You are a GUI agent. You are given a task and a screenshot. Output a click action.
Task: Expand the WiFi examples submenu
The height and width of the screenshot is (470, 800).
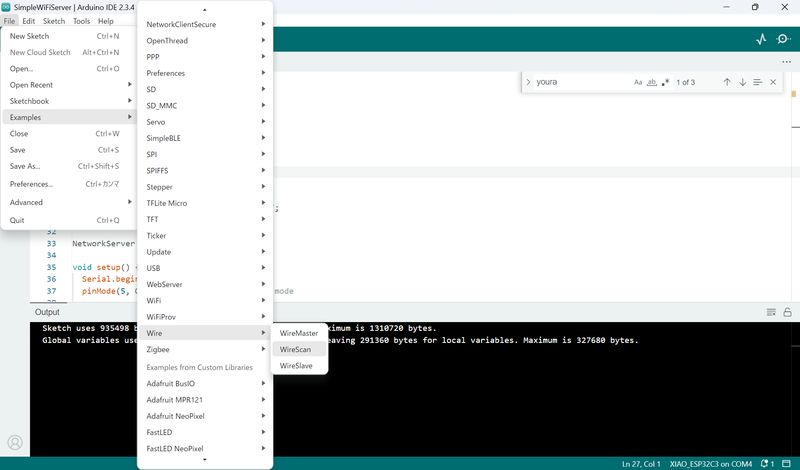pyautogui.click(x=205, y=301)
